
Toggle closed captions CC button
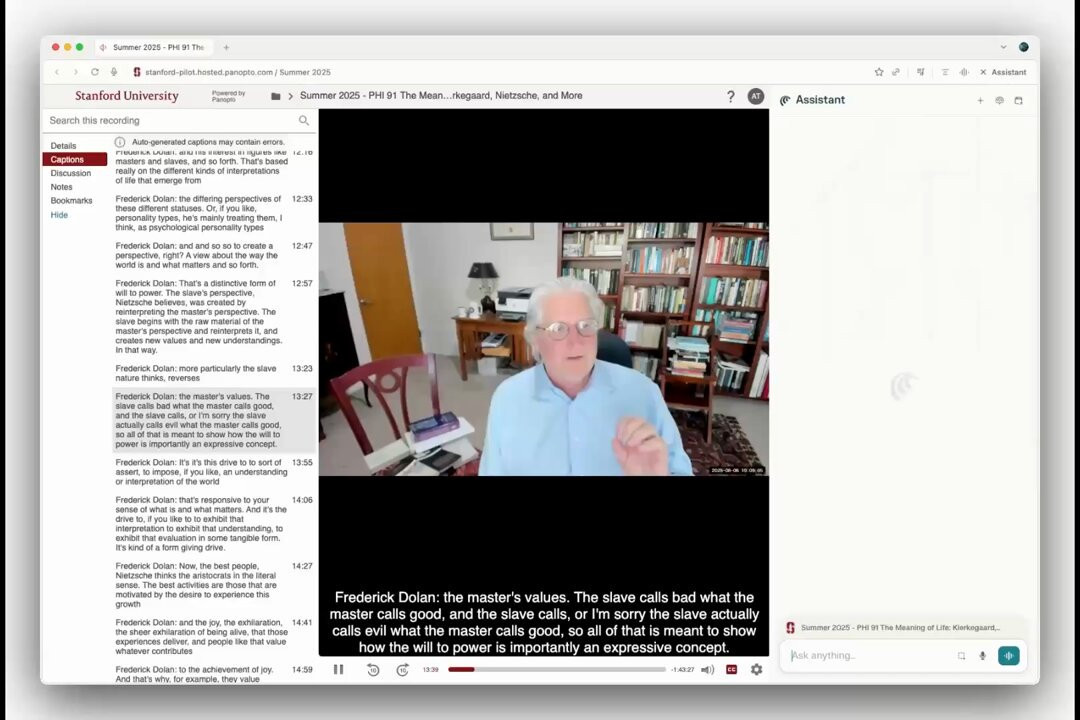[x=731, y=670]
